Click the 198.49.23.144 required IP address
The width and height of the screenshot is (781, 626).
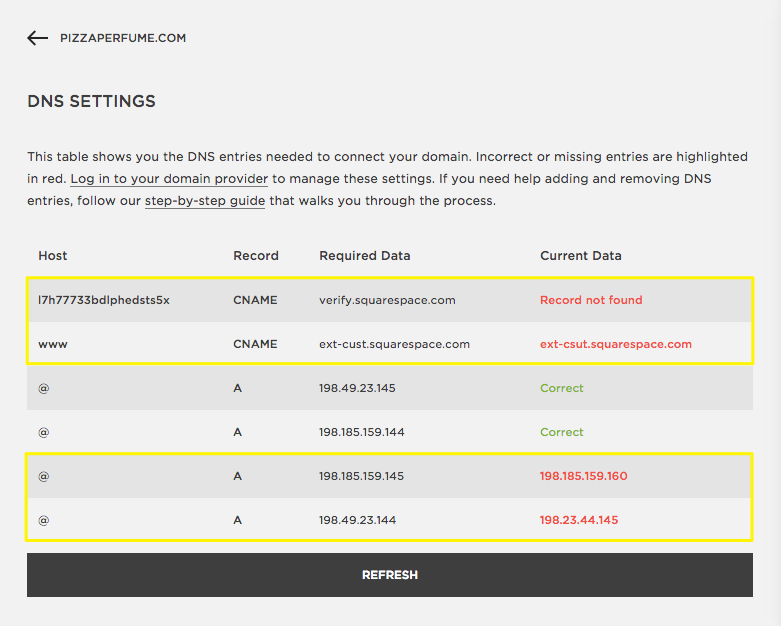pos(357,520)
